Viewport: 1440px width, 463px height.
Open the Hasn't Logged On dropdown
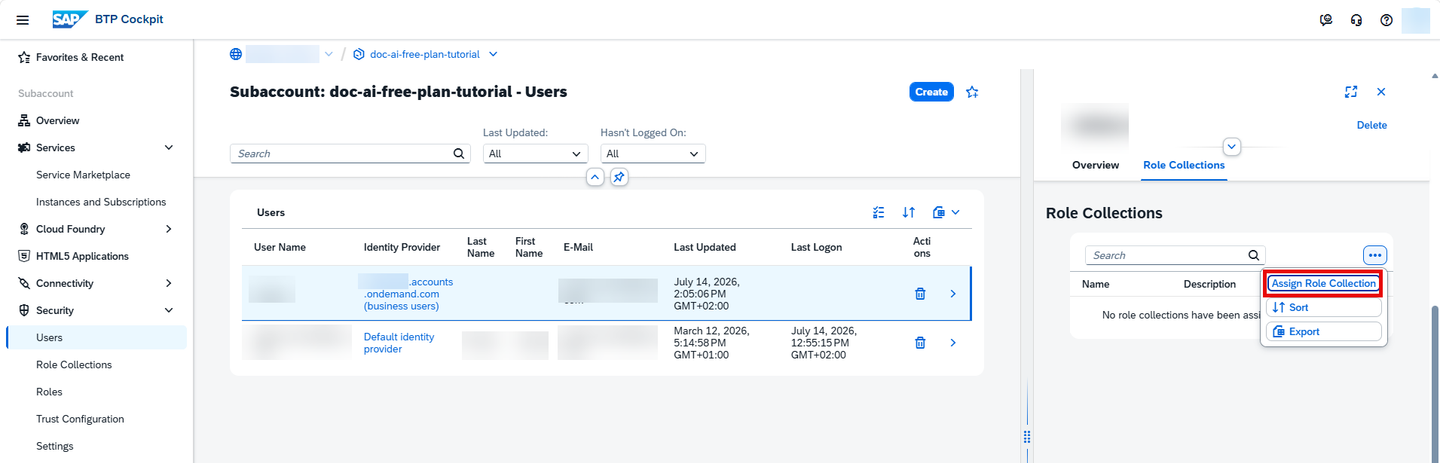(653, 154)
